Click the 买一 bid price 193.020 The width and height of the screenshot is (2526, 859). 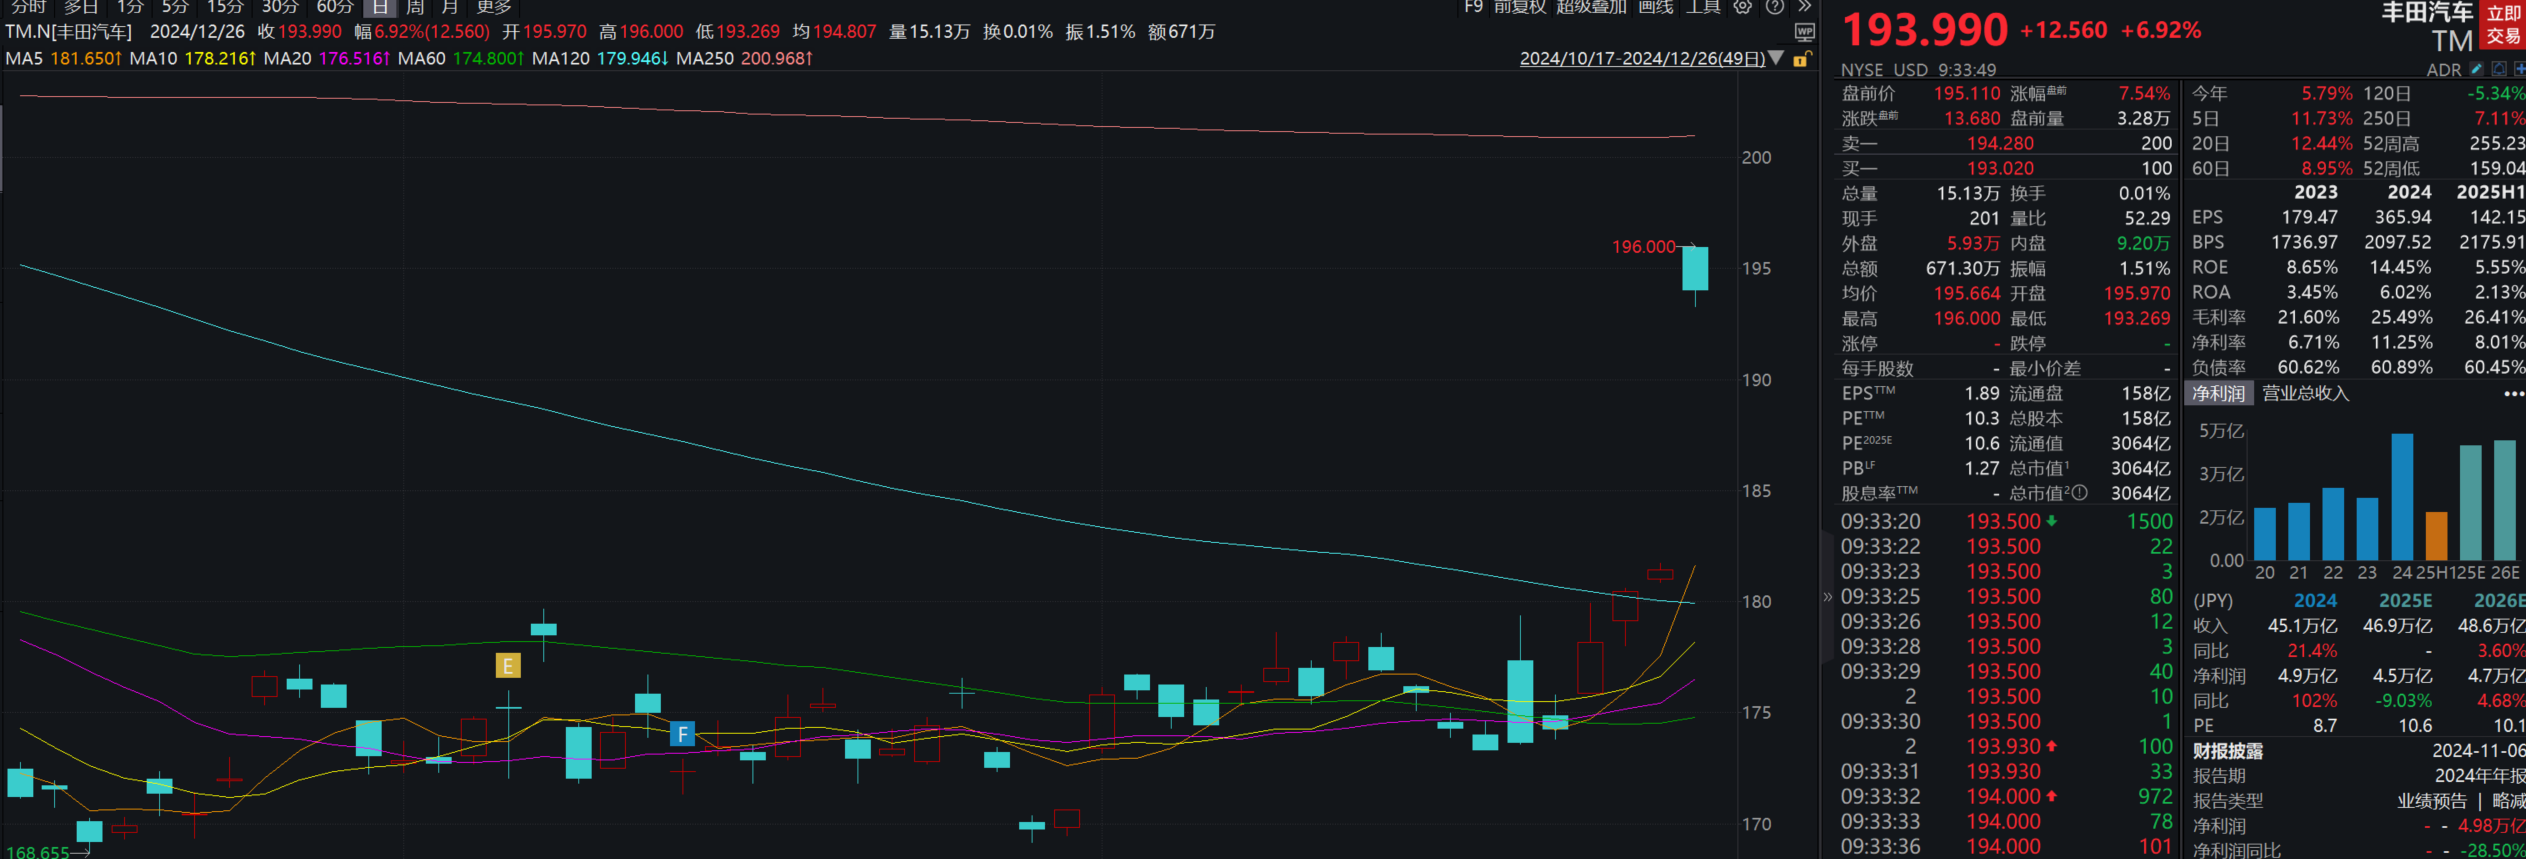click(2000, 169)
